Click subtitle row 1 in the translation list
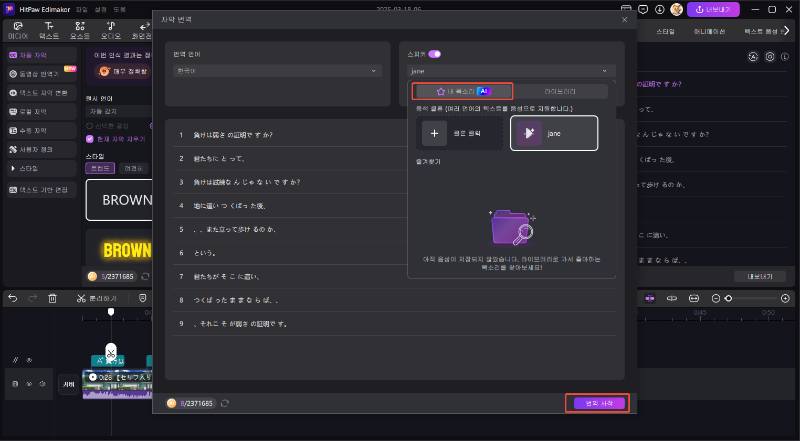800x441 pixels. [x=394, y=135]
